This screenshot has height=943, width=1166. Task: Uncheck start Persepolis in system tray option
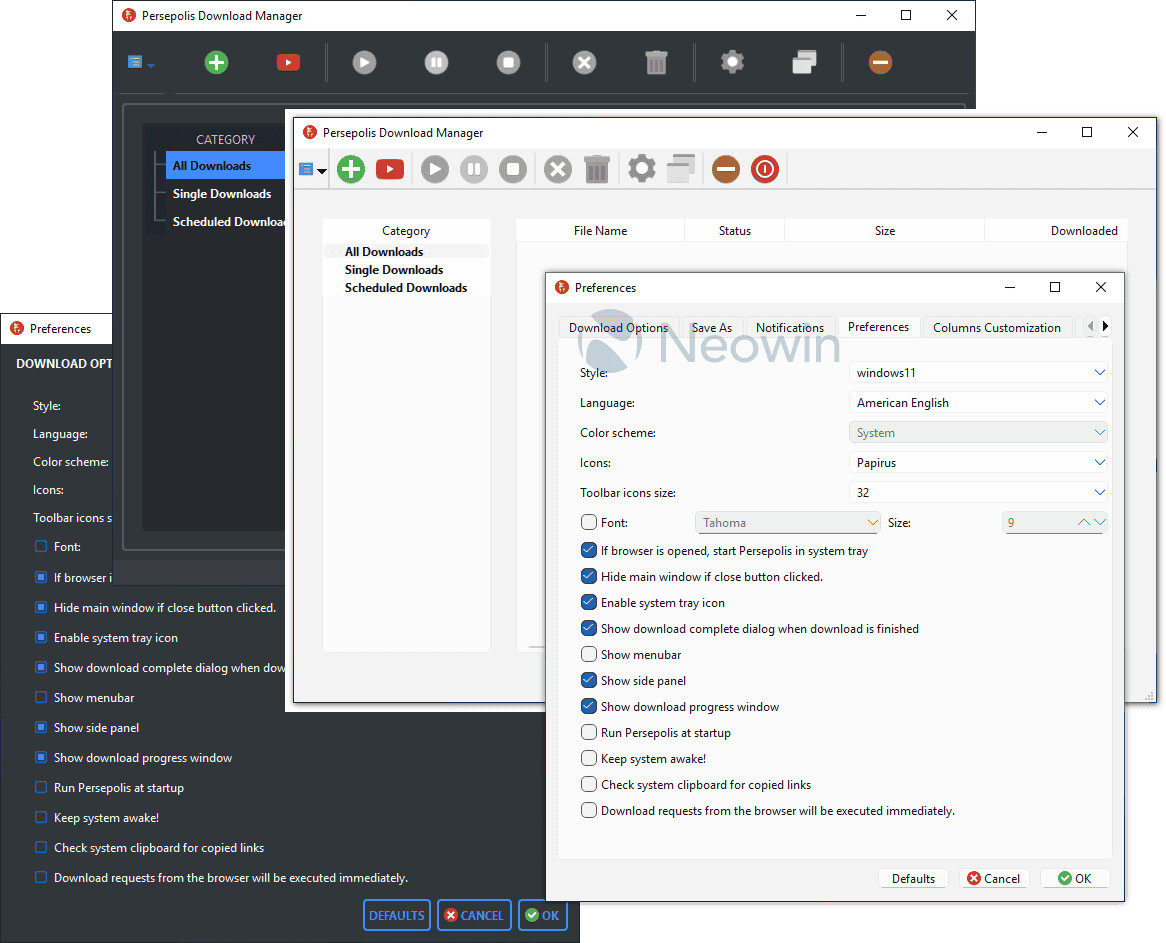[589, 550]
